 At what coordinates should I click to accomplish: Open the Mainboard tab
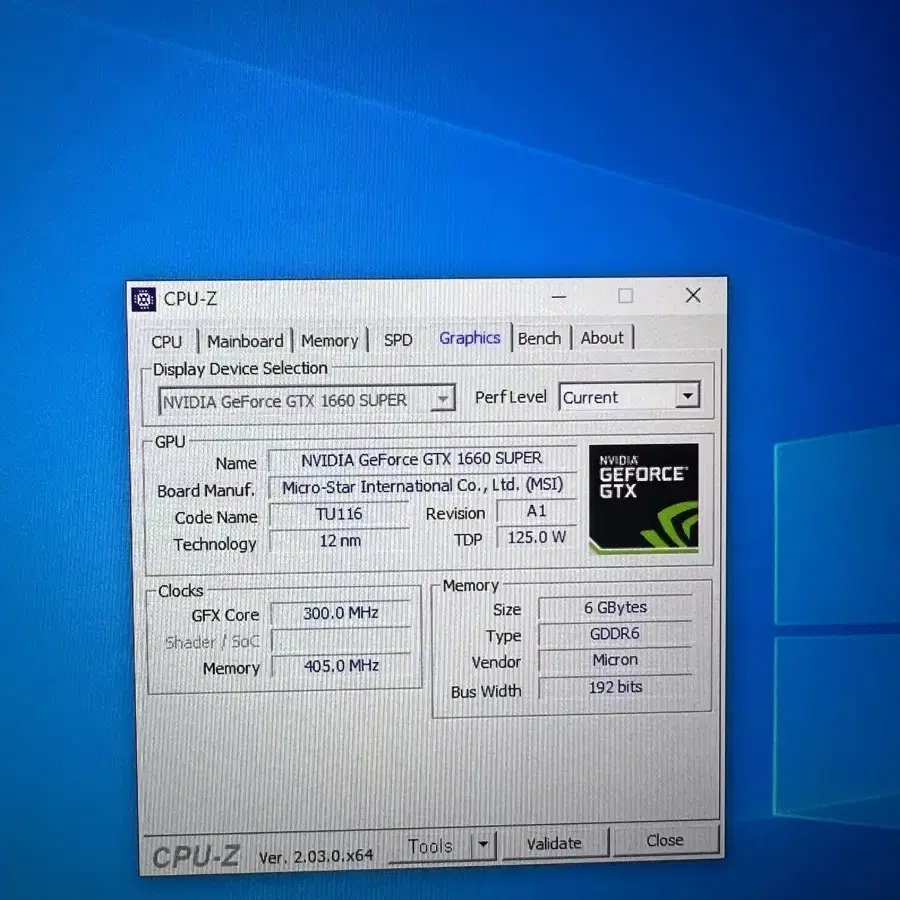coord(245,341)
